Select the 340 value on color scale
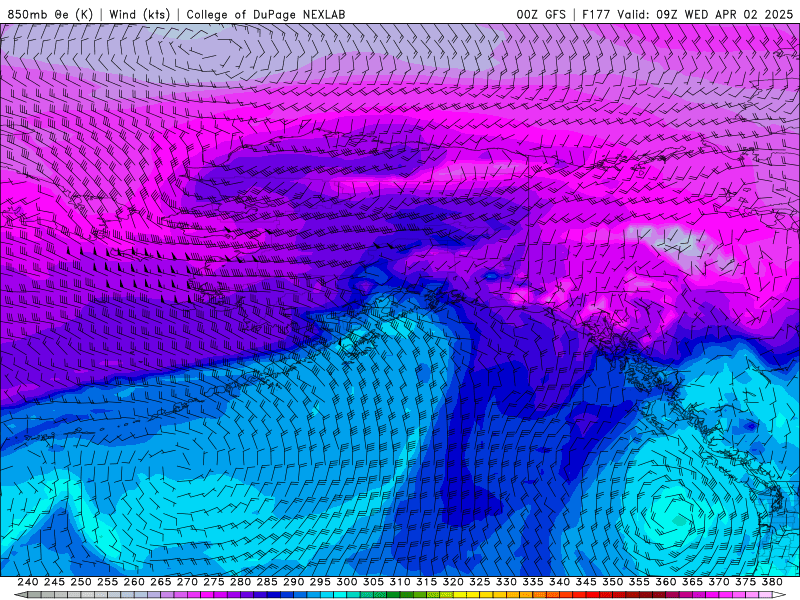 click(559, 582)
